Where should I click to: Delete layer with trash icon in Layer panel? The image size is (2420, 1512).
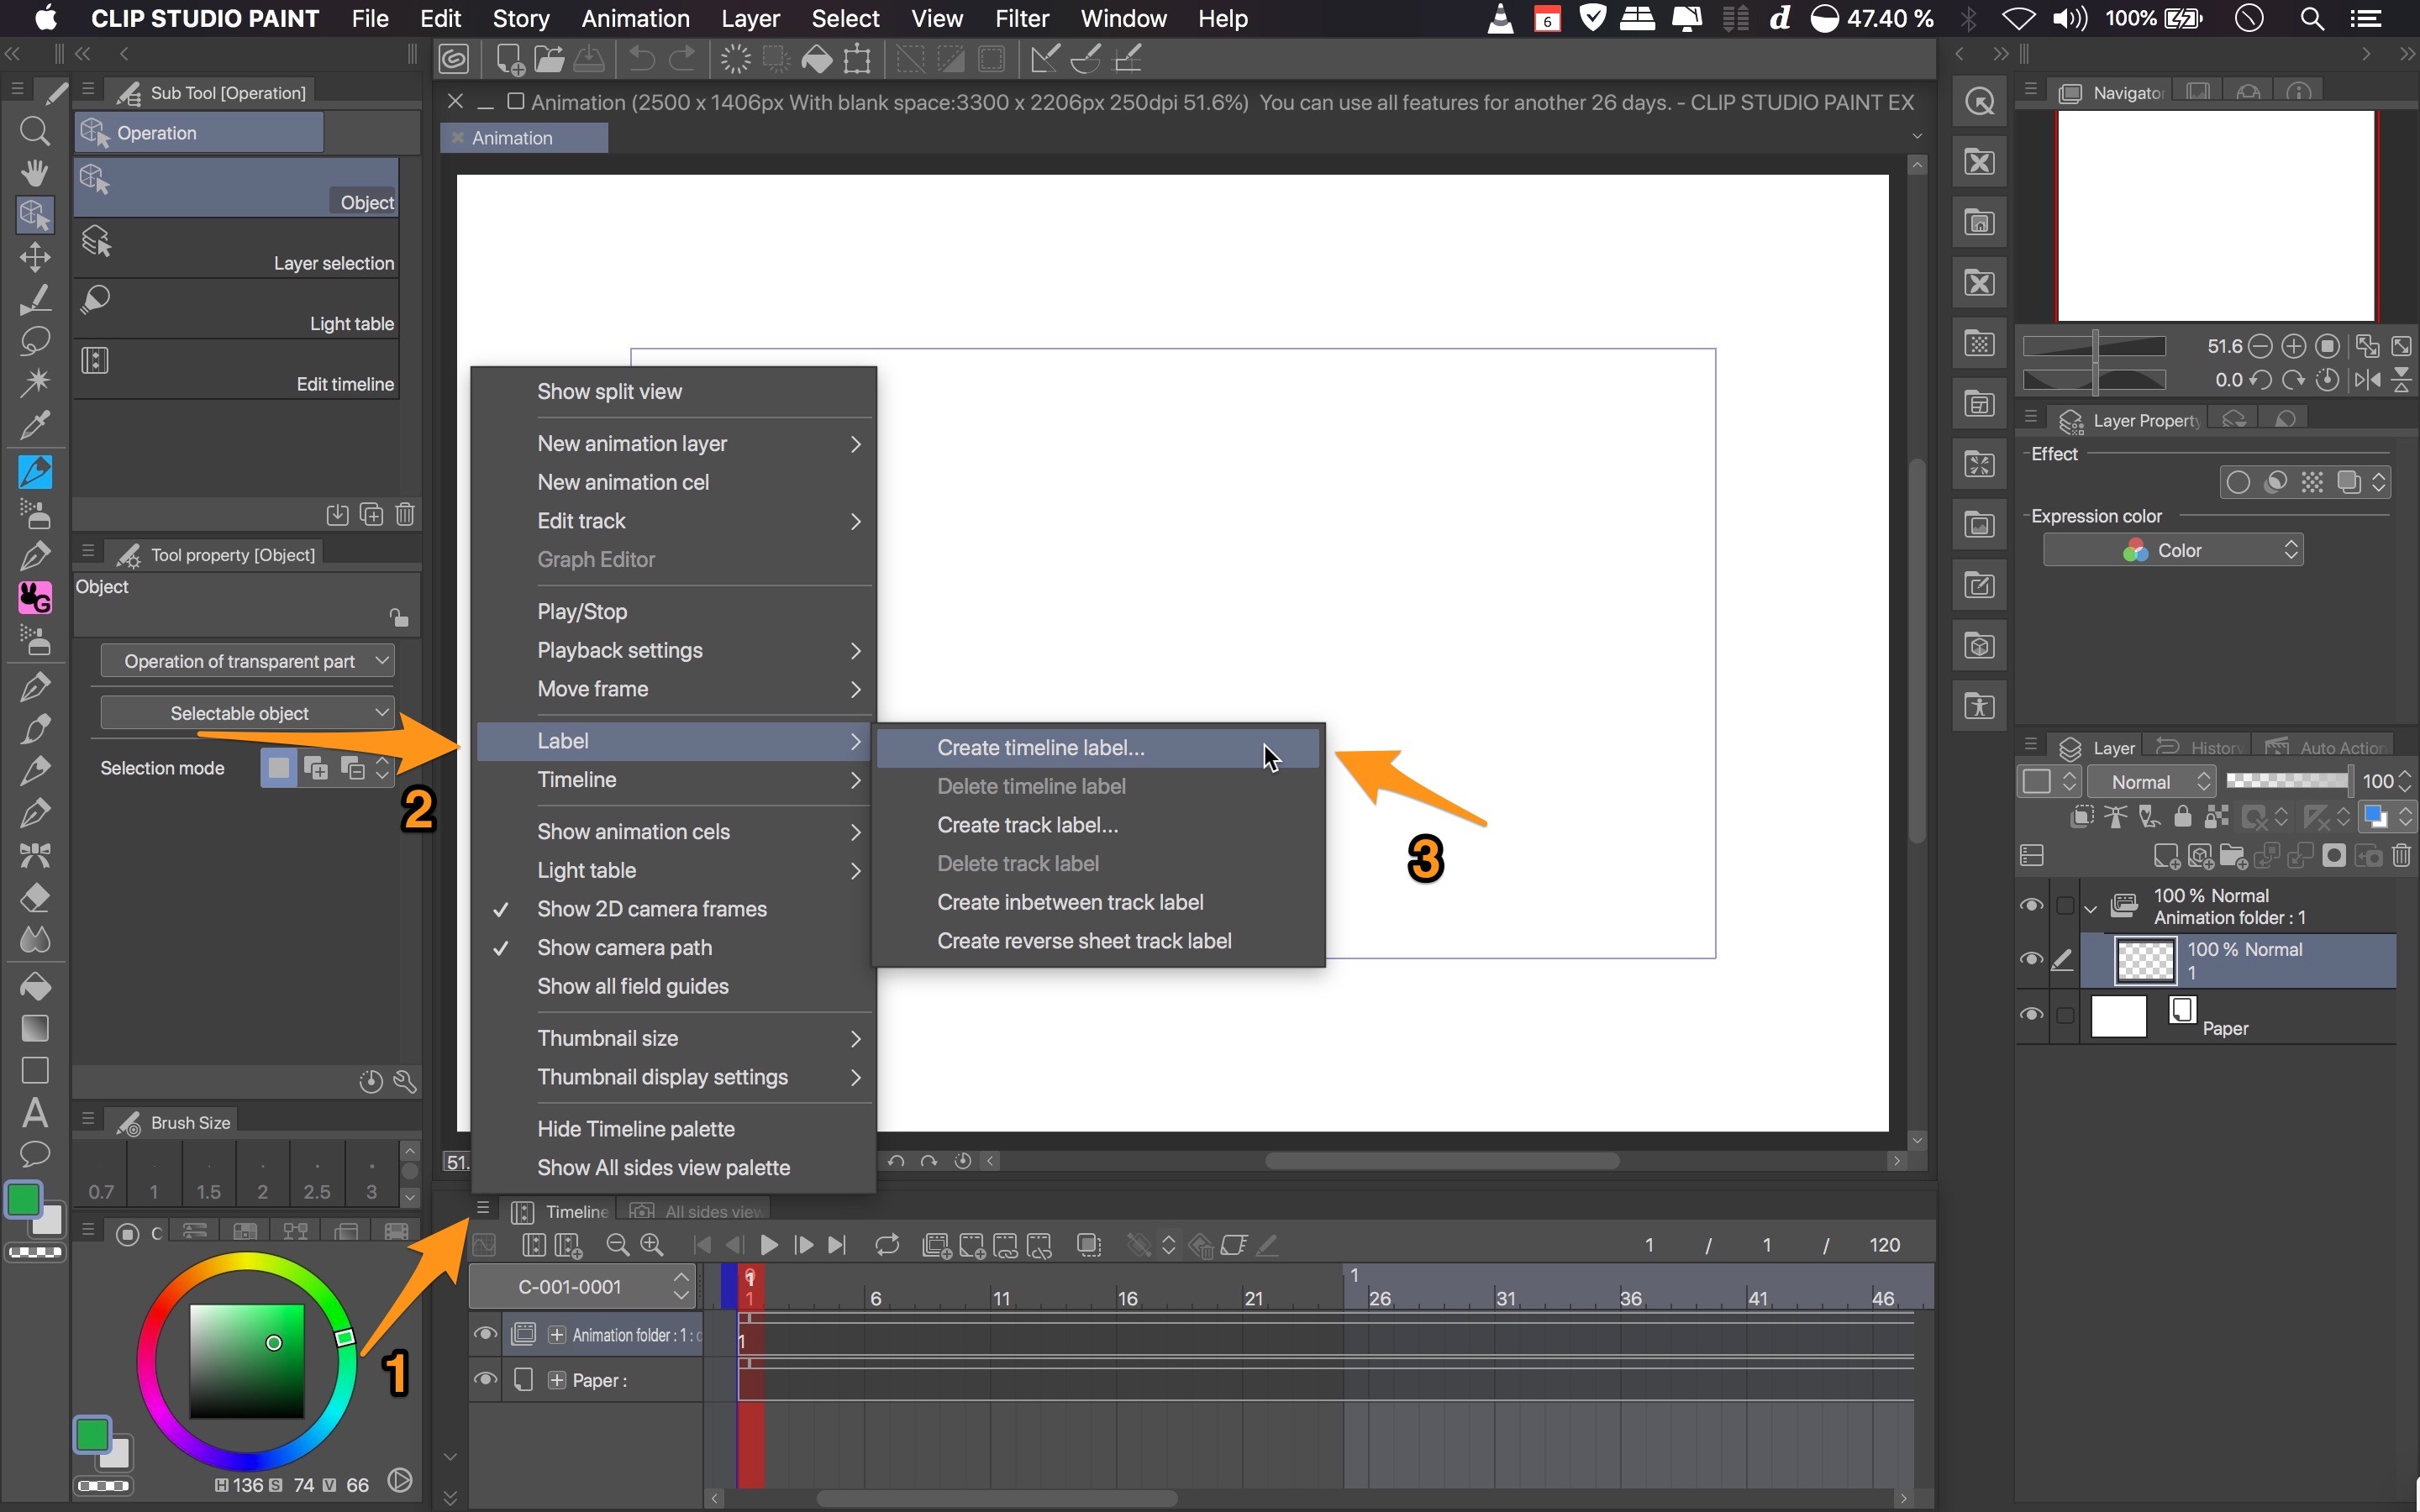[x=2401, y=856]
